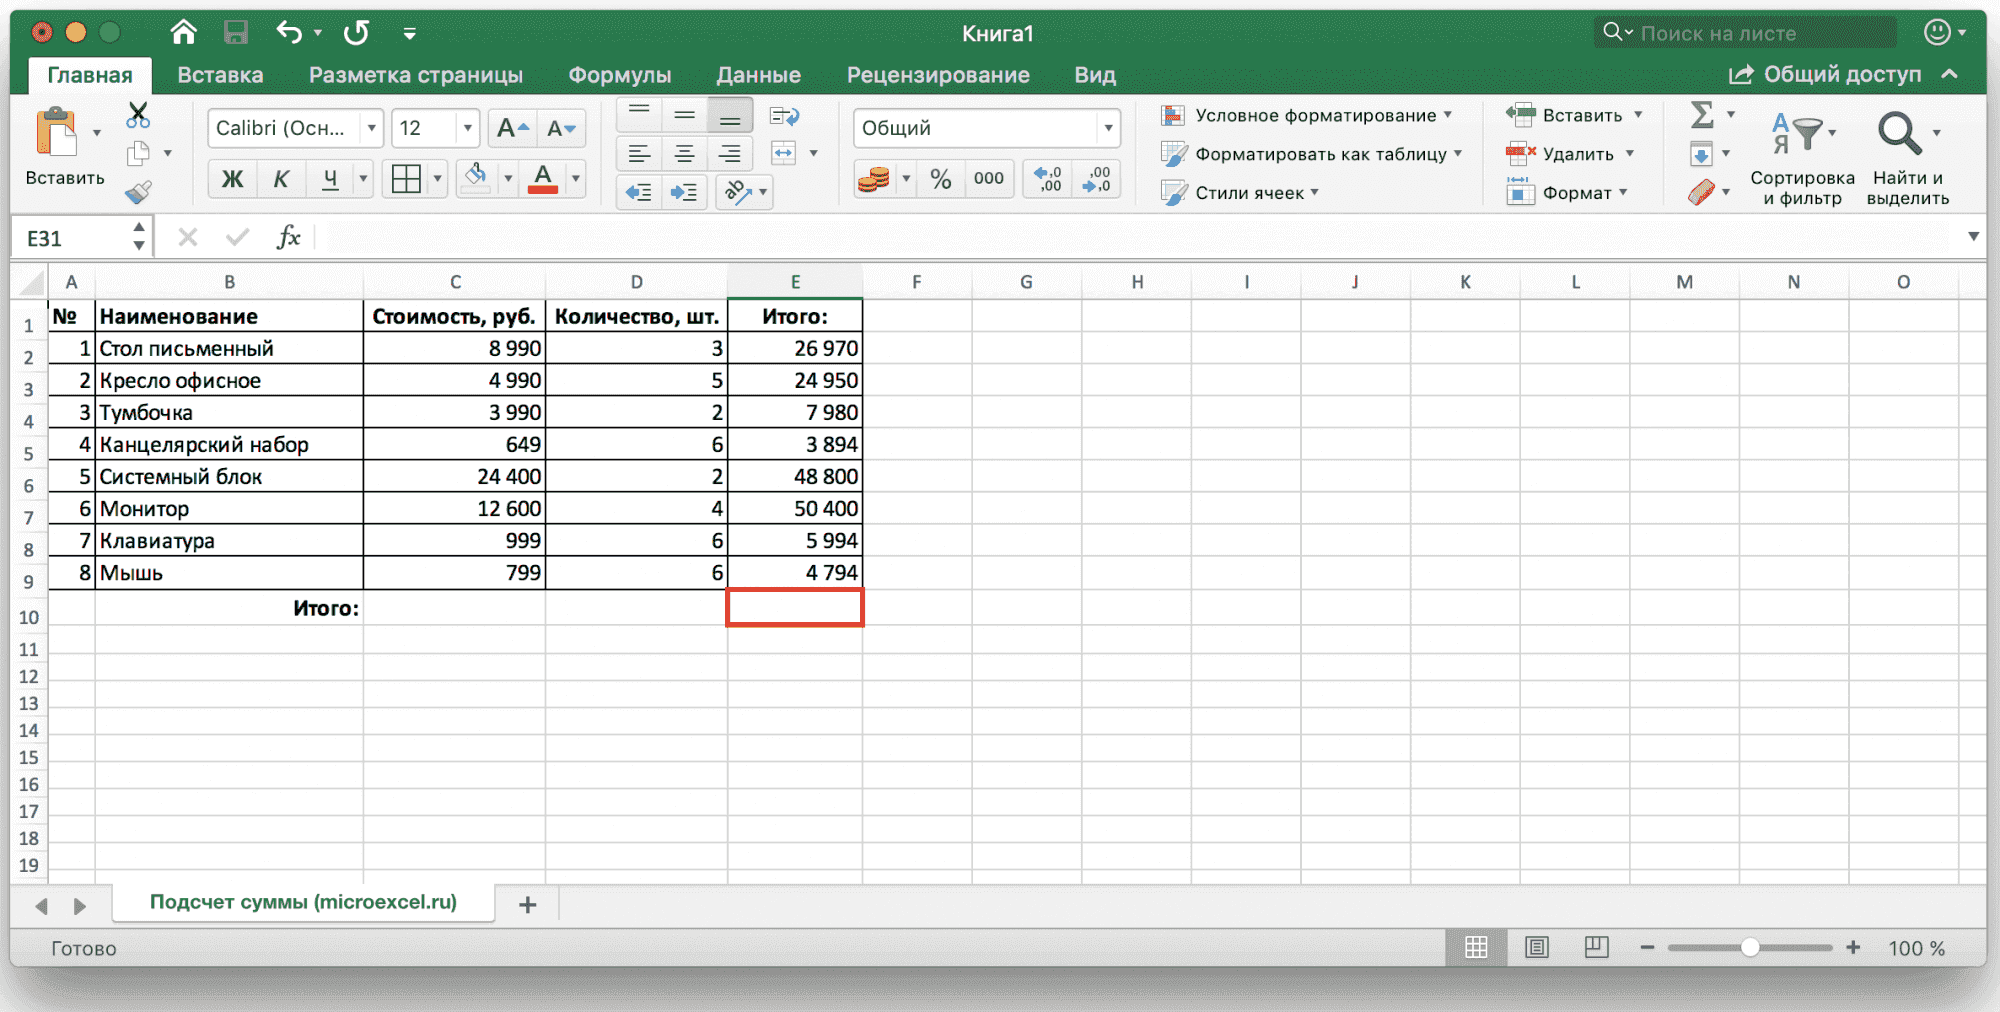Click the percent style icon

940,179
